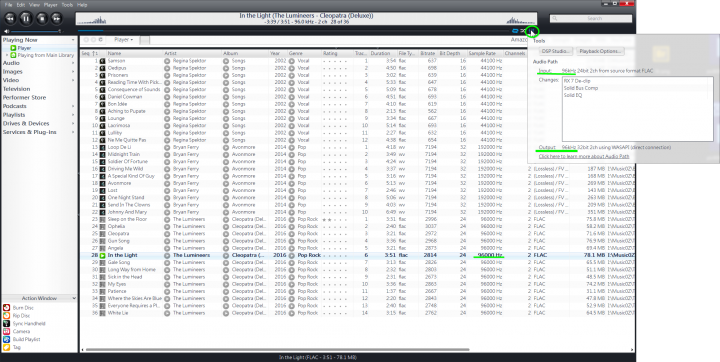The width and height of the screenshot is (720, 362).
Task: Open the DSP Studio button
Action: point(556,51)
